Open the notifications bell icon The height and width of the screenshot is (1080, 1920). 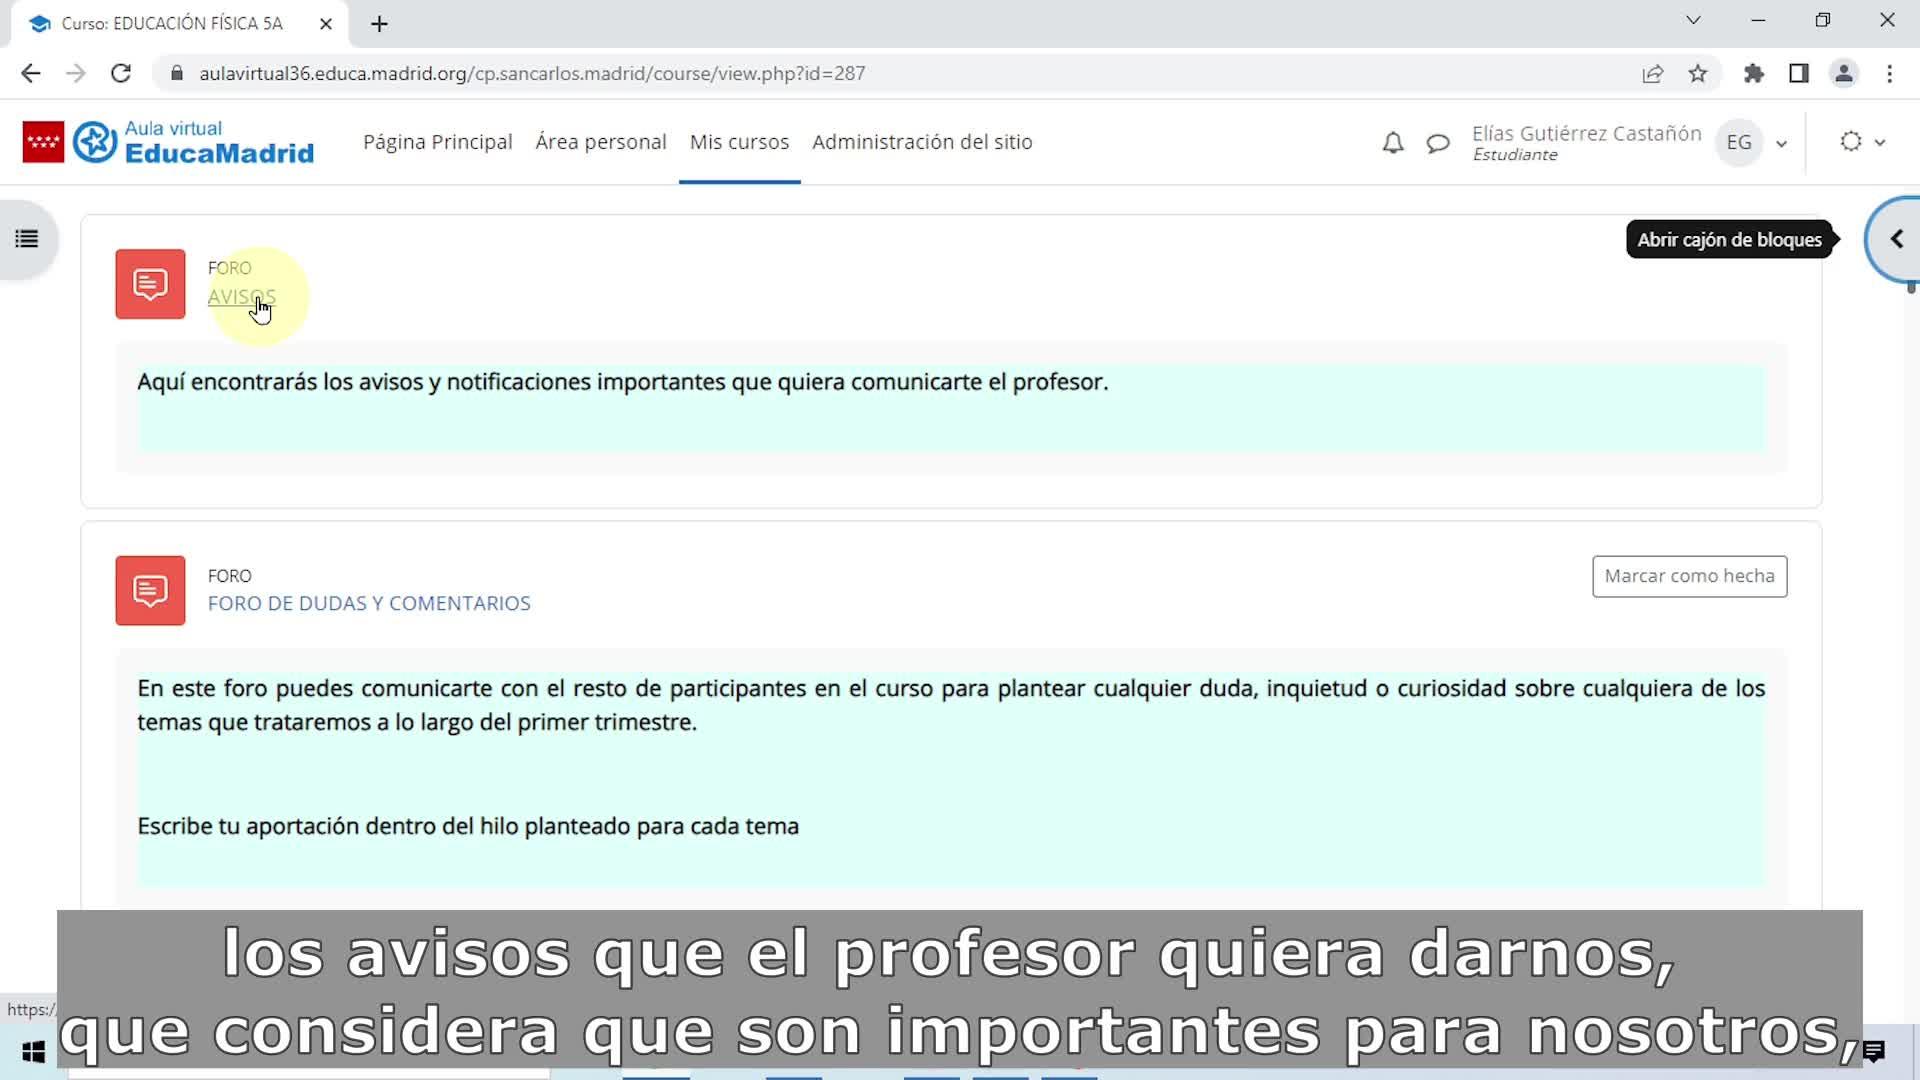pos(1392,143)
